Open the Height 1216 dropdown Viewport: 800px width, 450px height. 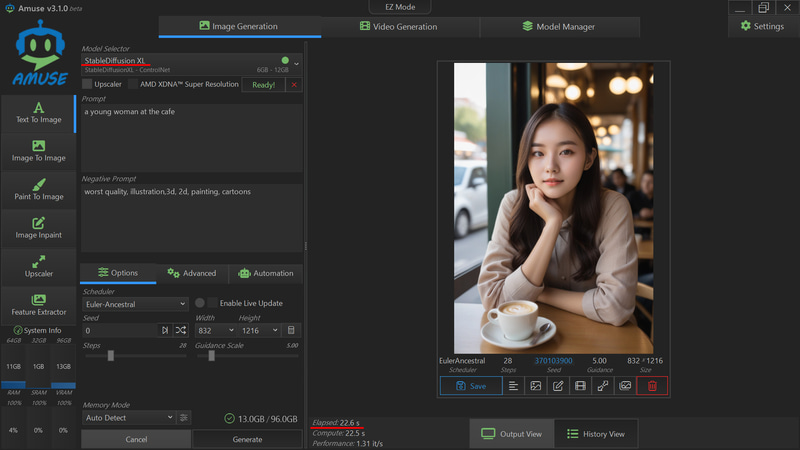click(x=260, y=331)
